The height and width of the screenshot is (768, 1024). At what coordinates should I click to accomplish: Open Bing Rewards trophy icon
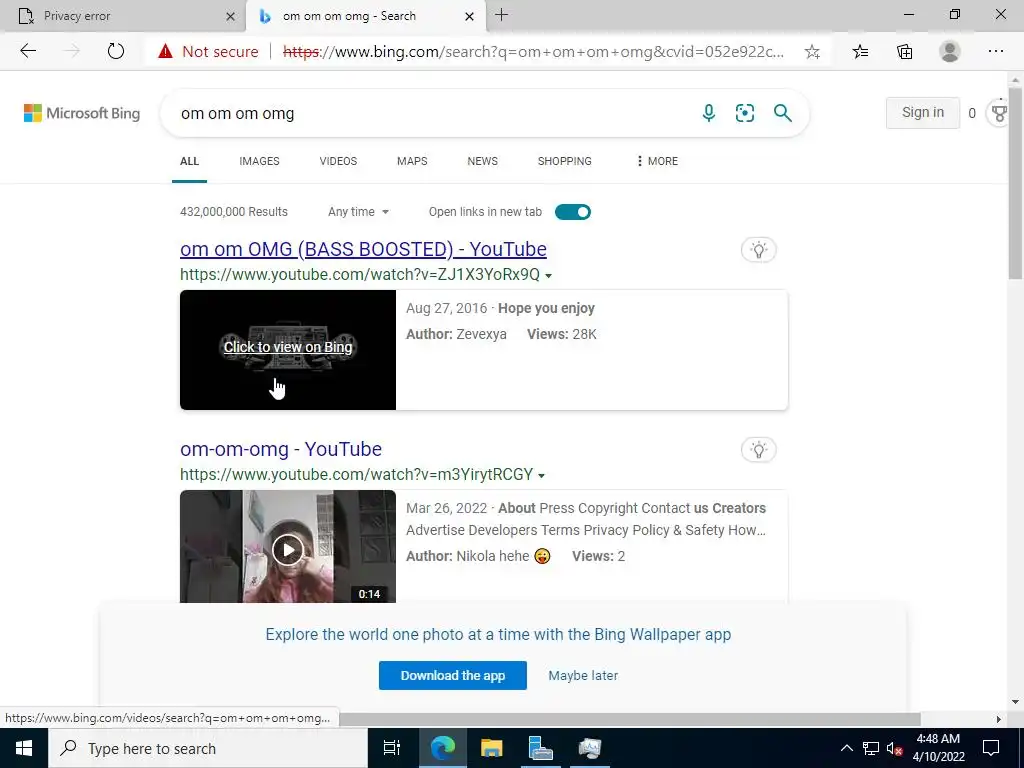click(999, 113)
